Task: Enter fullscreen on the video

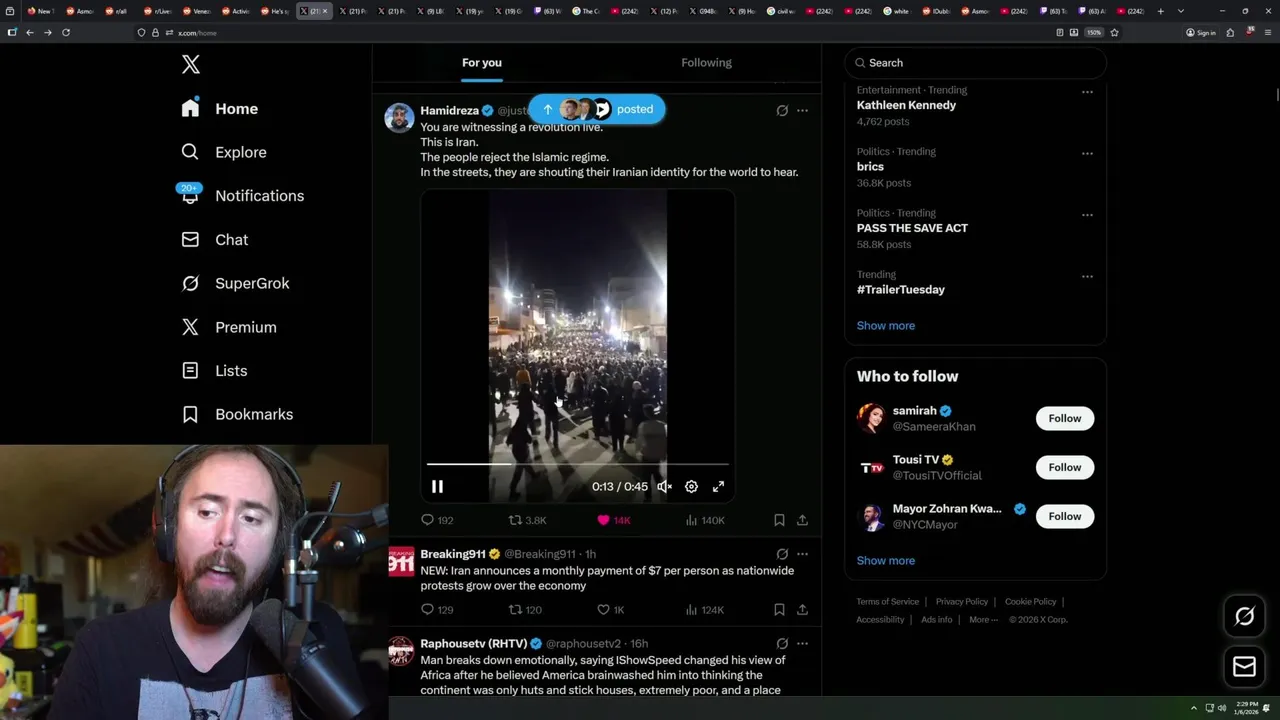Action: 718,487
